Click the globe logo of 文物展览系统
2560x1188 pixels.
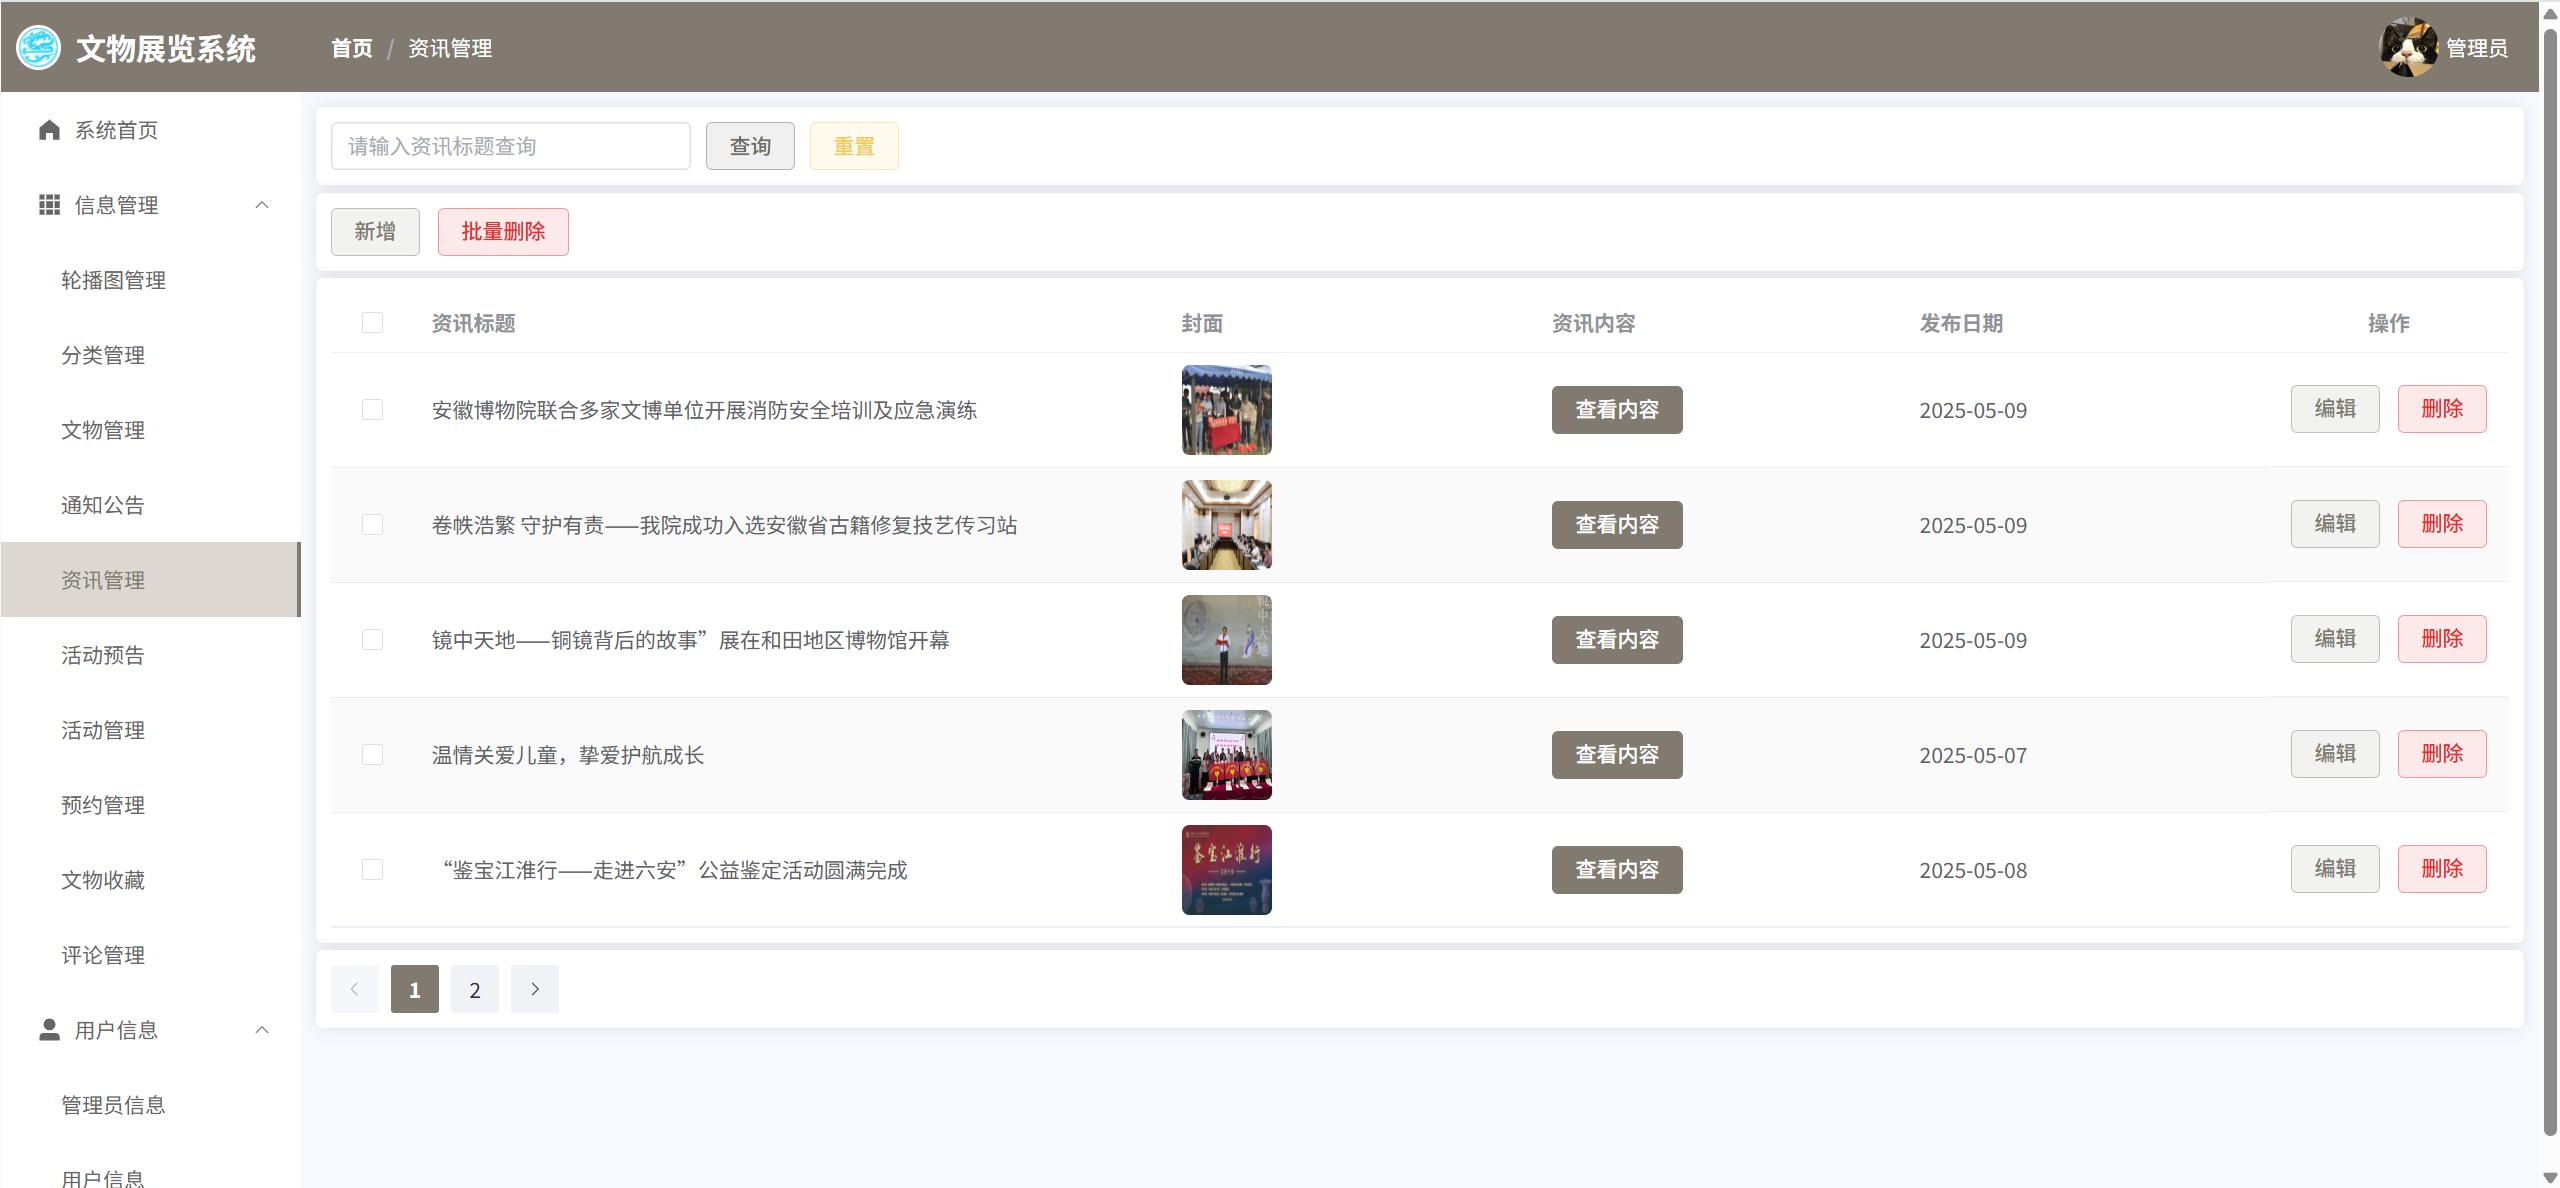pos(39,48)
